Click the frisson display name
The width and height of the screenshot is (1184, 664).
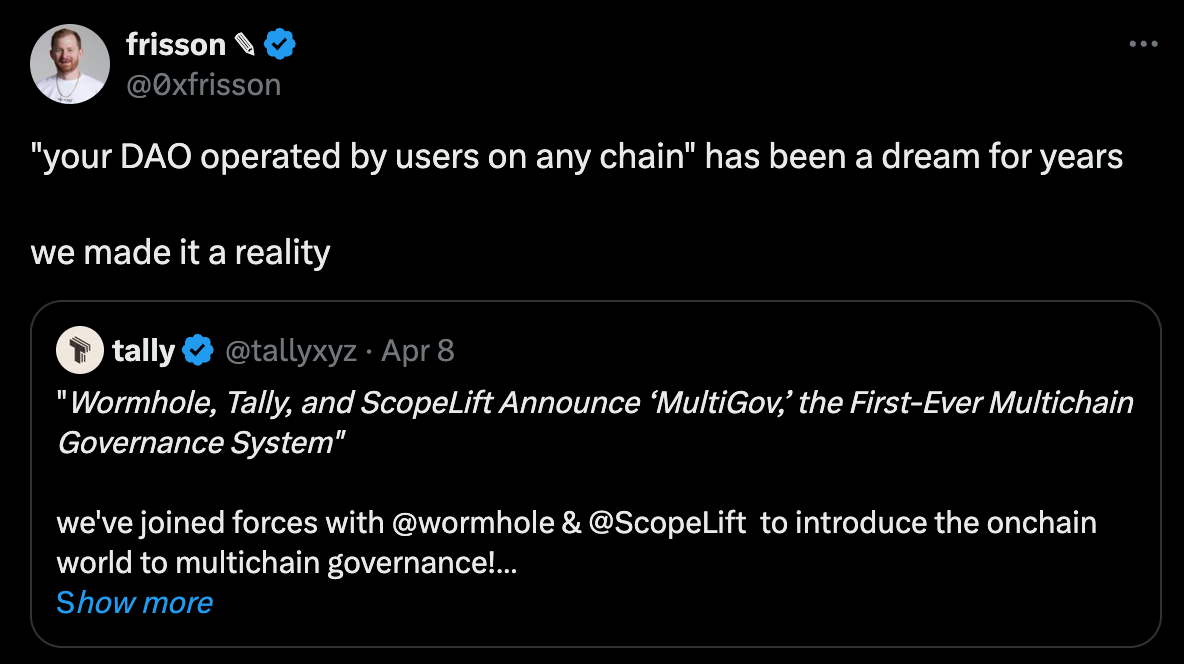[x=175, y=45]
